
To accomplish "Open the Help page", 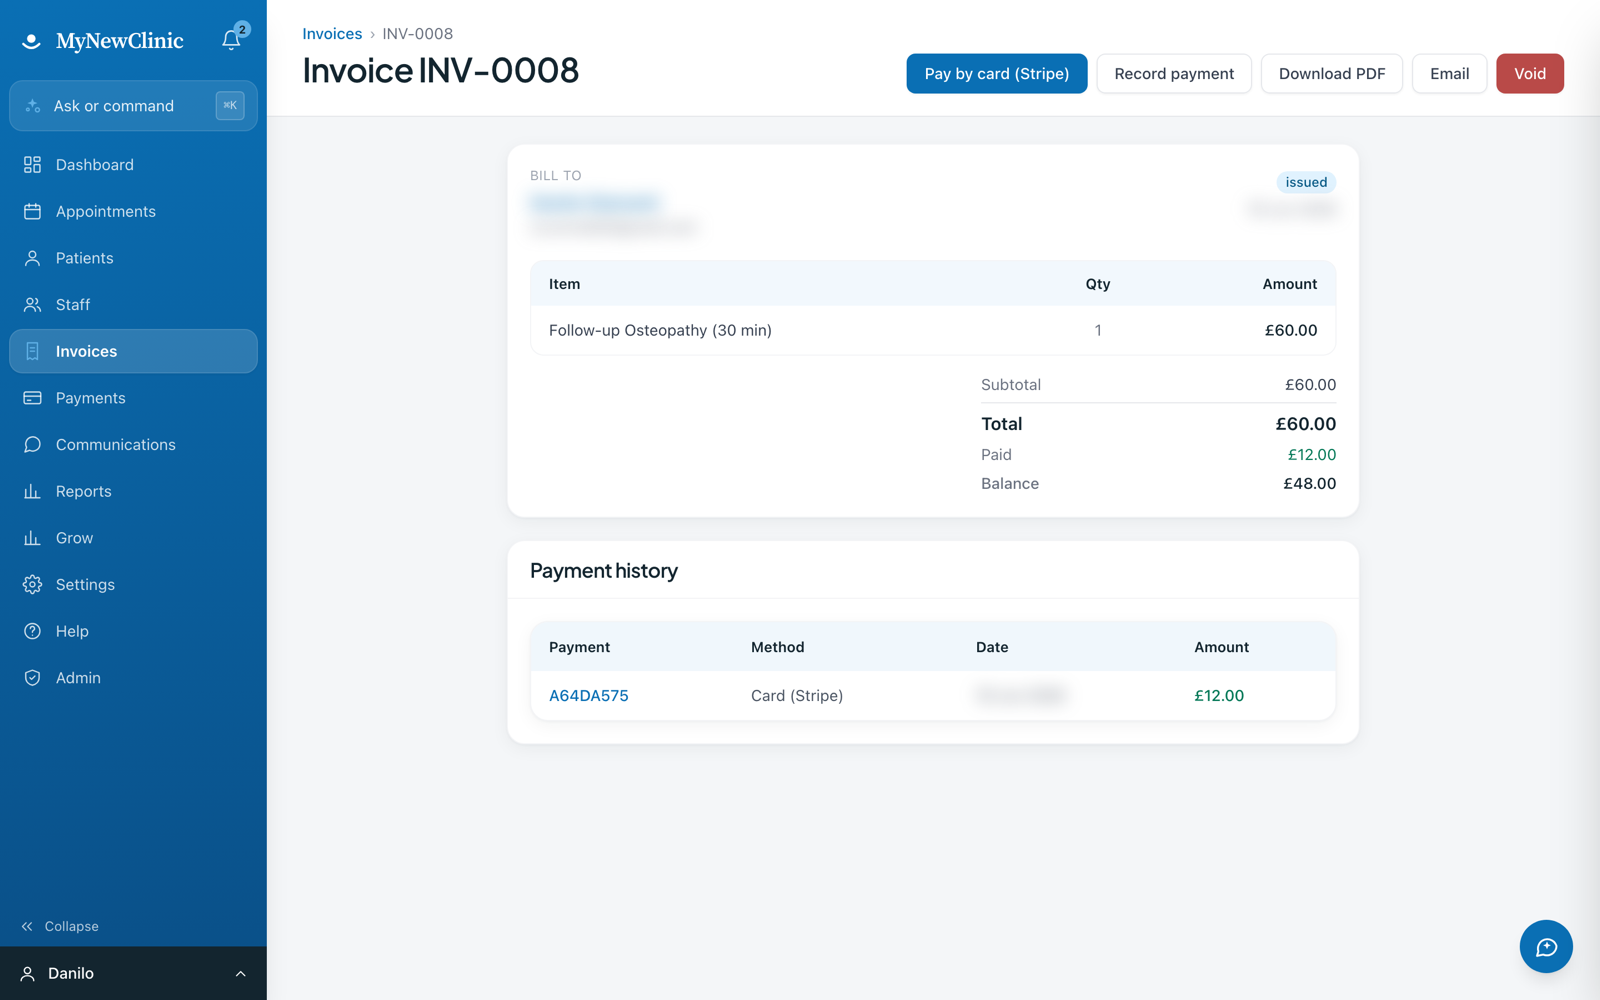I will pyautogui.click(x=133, y=631).
